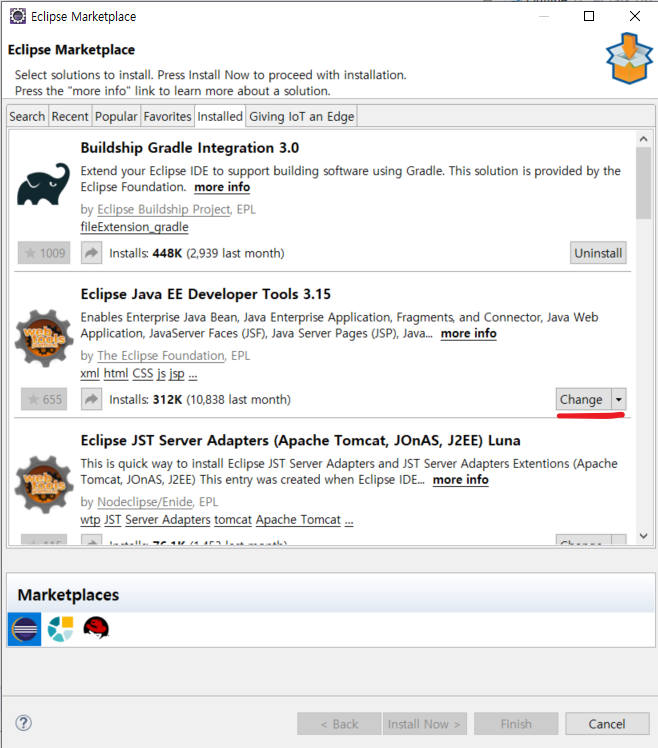Switch to the Favorites tab
The image size is (658, 748).
[x=167, y=116]
